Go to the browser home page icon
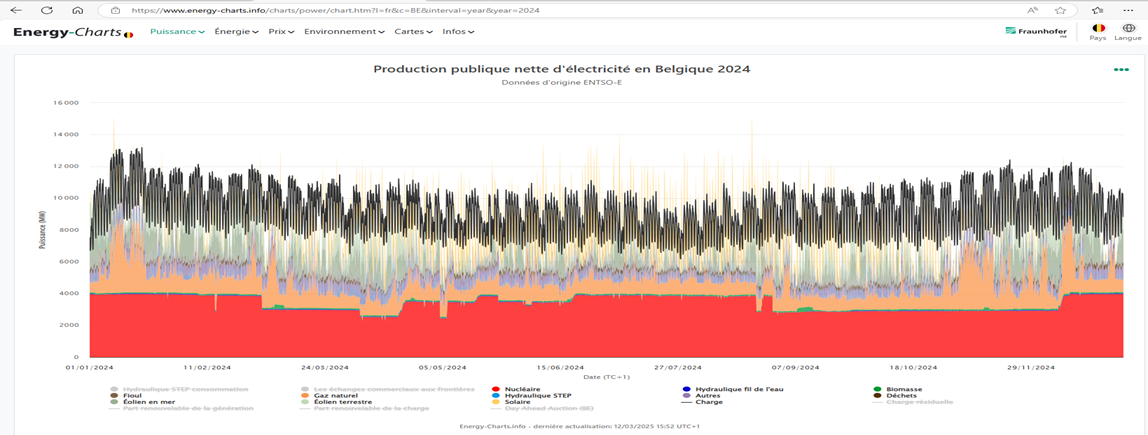 [x=78, y=10]
